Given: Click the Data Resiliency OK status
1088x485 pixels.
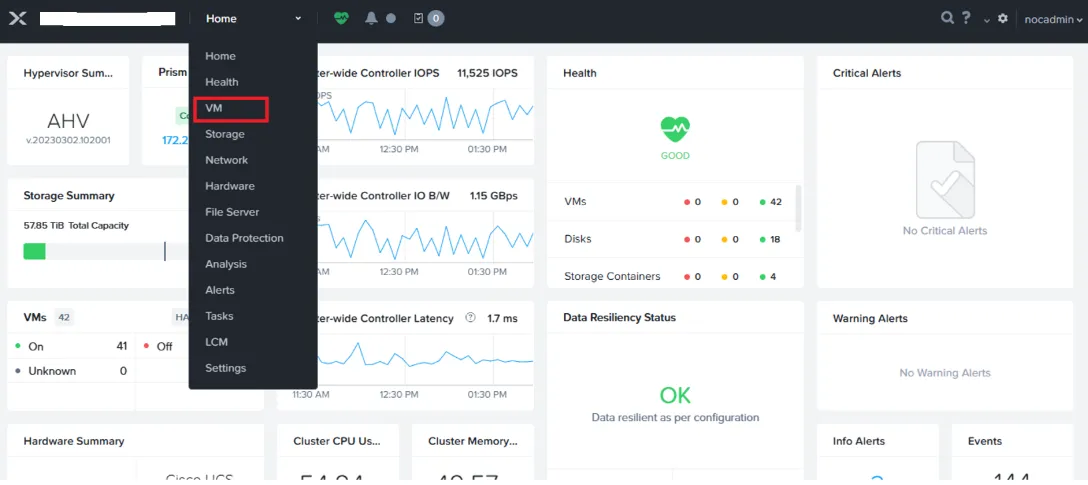Looking at the screenshot, I should (x=675, y=395).
